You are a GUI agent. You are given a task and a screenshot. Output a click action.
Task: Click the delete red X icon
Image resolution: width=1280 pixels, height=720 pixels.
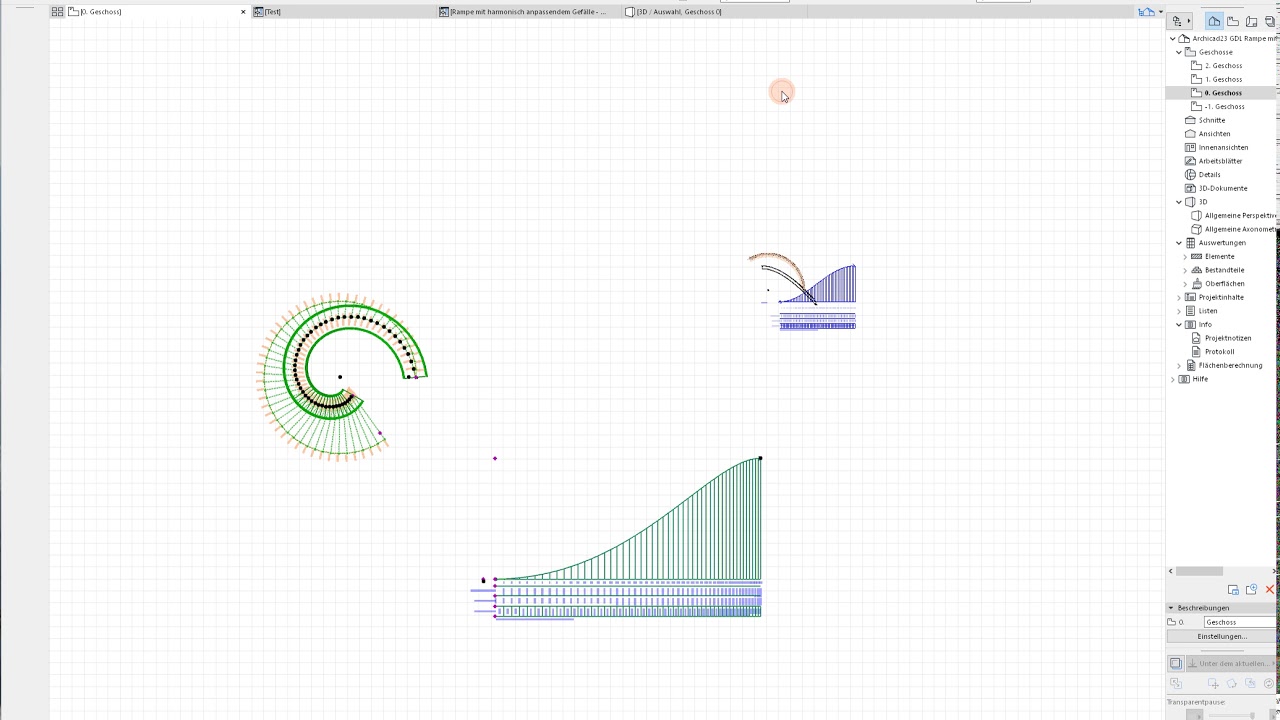(1270, 590)
